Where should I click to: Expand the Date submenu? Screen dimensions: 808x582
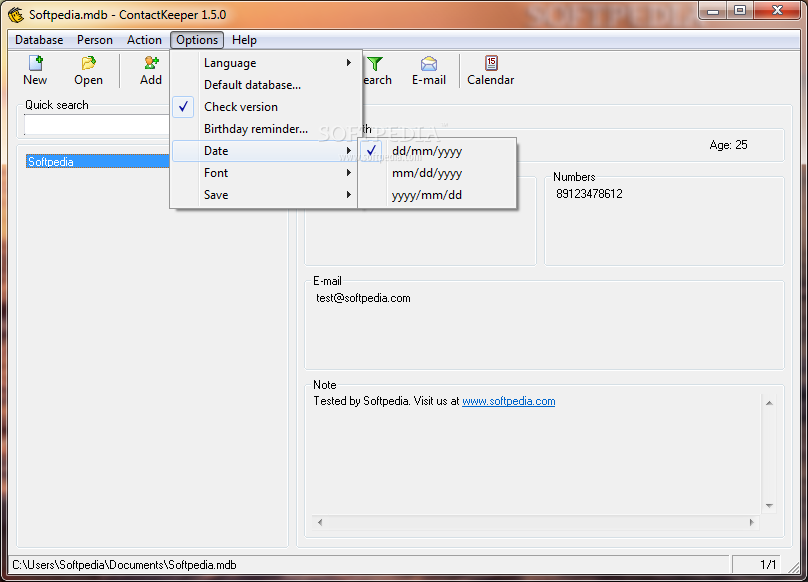click(x=264, y=151)
